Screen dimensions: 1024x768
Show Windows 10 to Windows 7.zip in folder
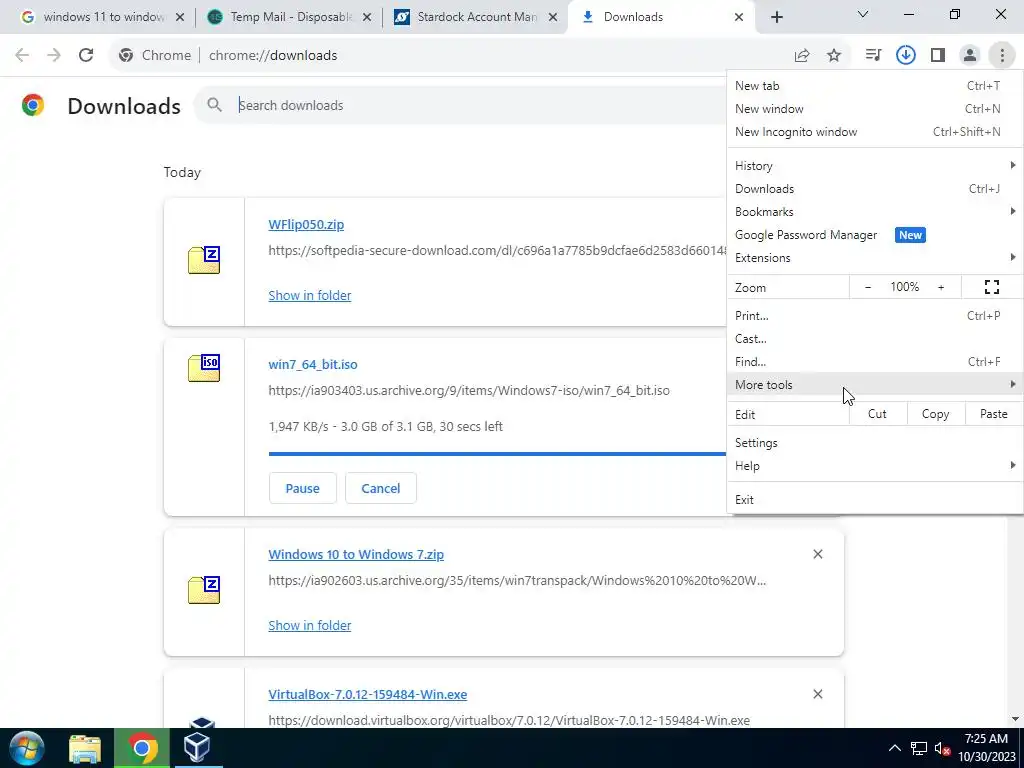pos(310,625)
